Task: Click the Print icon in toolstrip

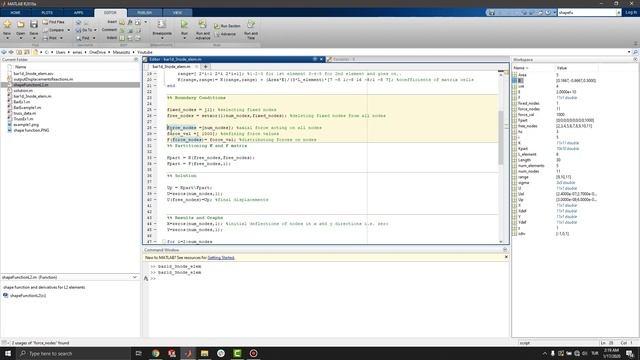Action: coord(45,38)
